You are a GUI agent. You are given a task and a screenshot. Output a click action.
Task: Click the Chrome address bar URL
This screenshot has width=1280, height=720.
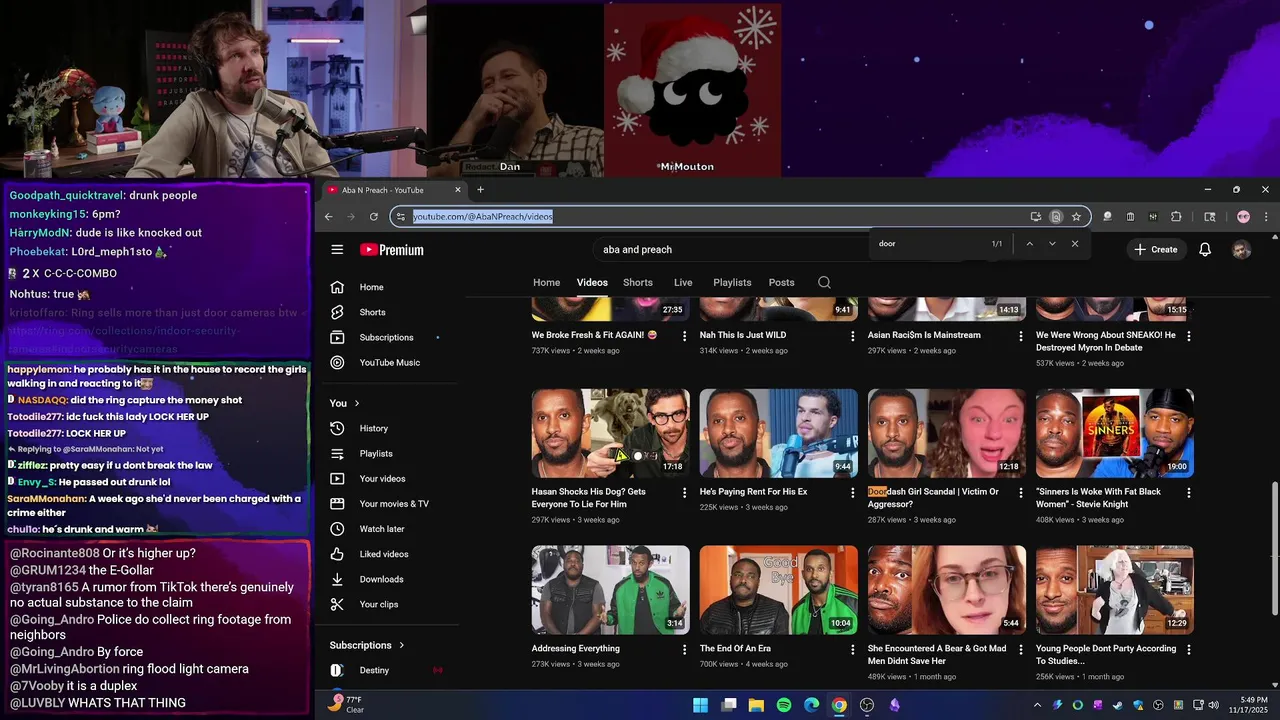point(482,216)
